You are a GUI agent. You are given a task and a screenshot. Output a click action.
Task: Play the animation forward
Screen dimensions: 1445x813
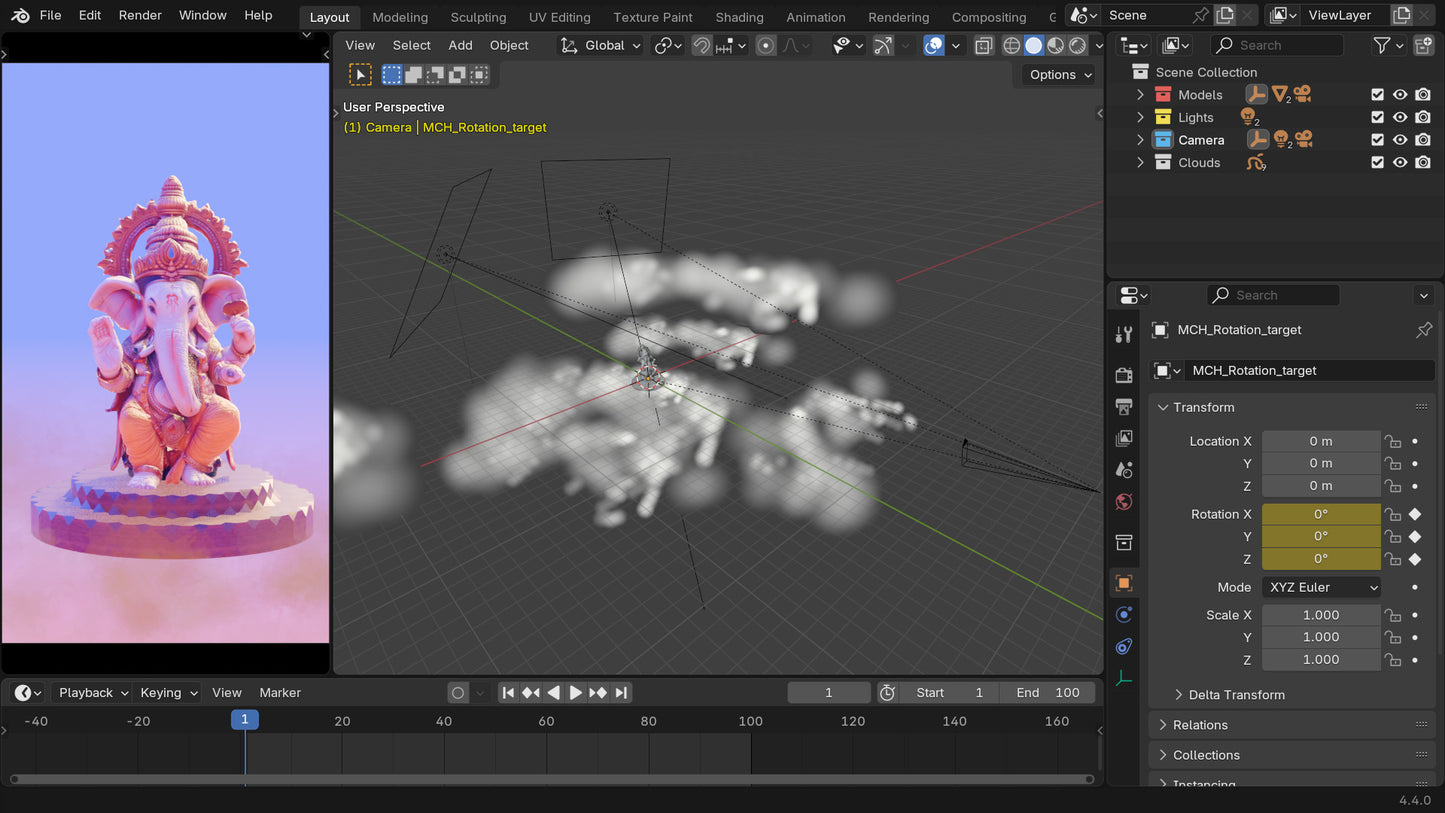575,692
